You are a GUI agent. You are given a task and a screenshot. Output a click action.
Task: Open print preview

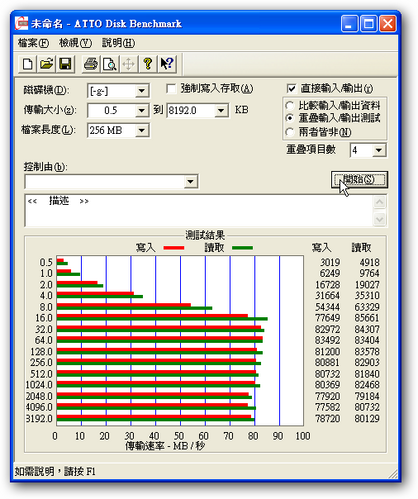coord(110,64)
